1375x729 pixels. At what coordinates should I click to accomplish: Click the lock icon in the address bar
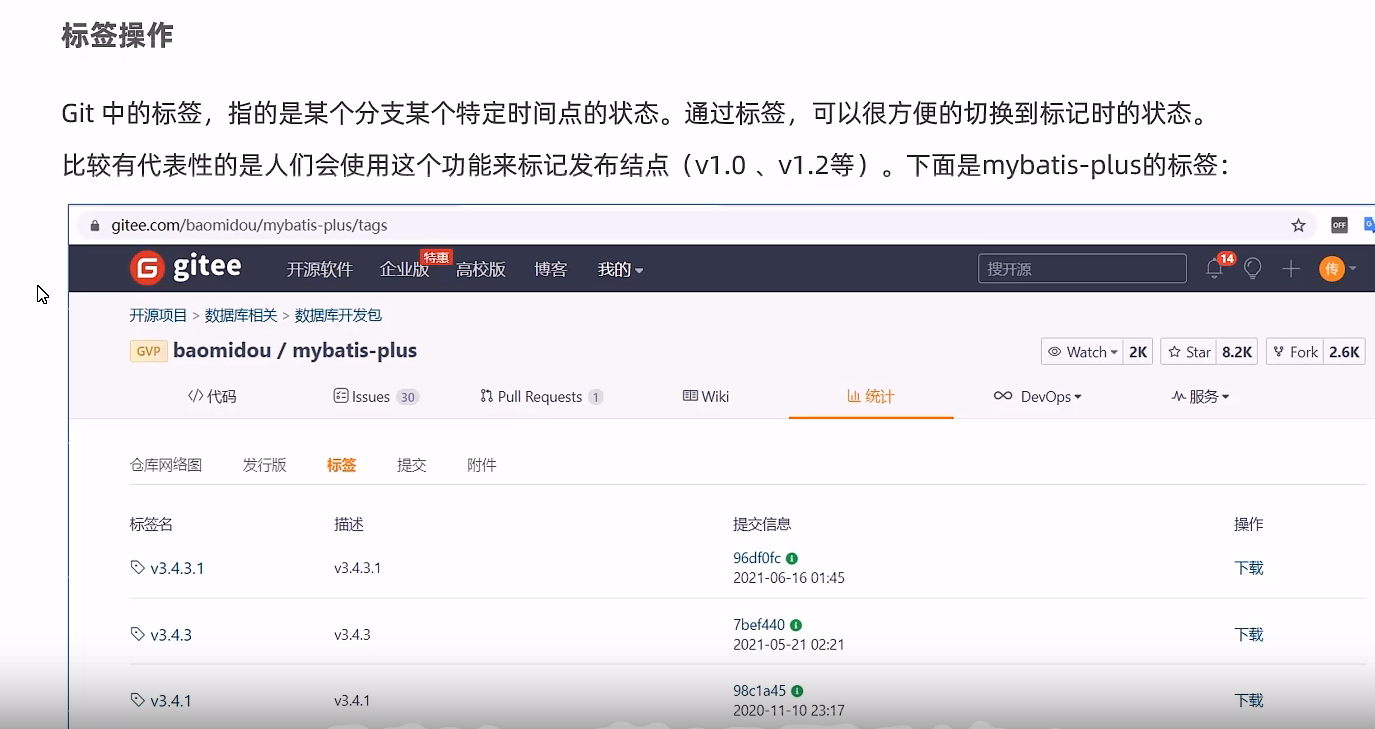[95, 226]
